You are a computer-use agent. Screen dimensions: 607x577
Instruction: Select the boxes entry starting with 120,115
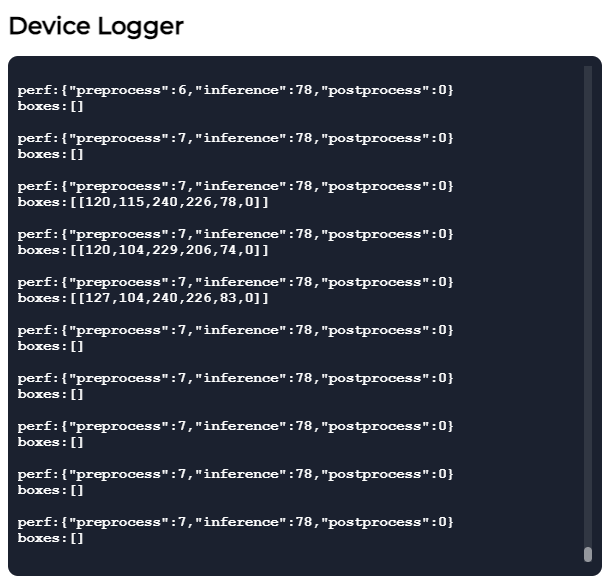point(143,202)
